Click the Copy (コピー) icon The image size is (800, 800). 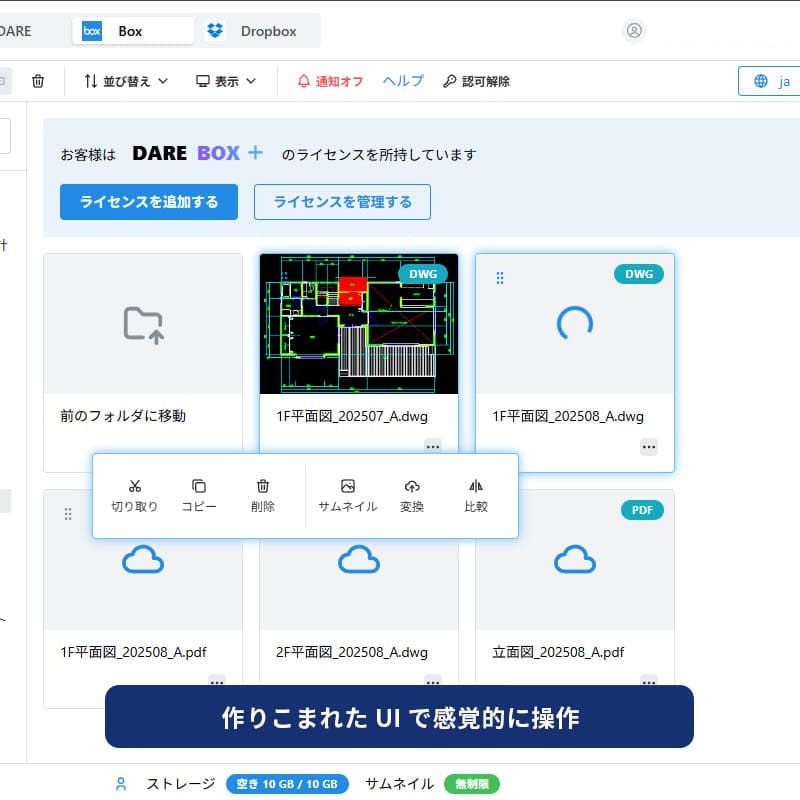pos(199,495)
